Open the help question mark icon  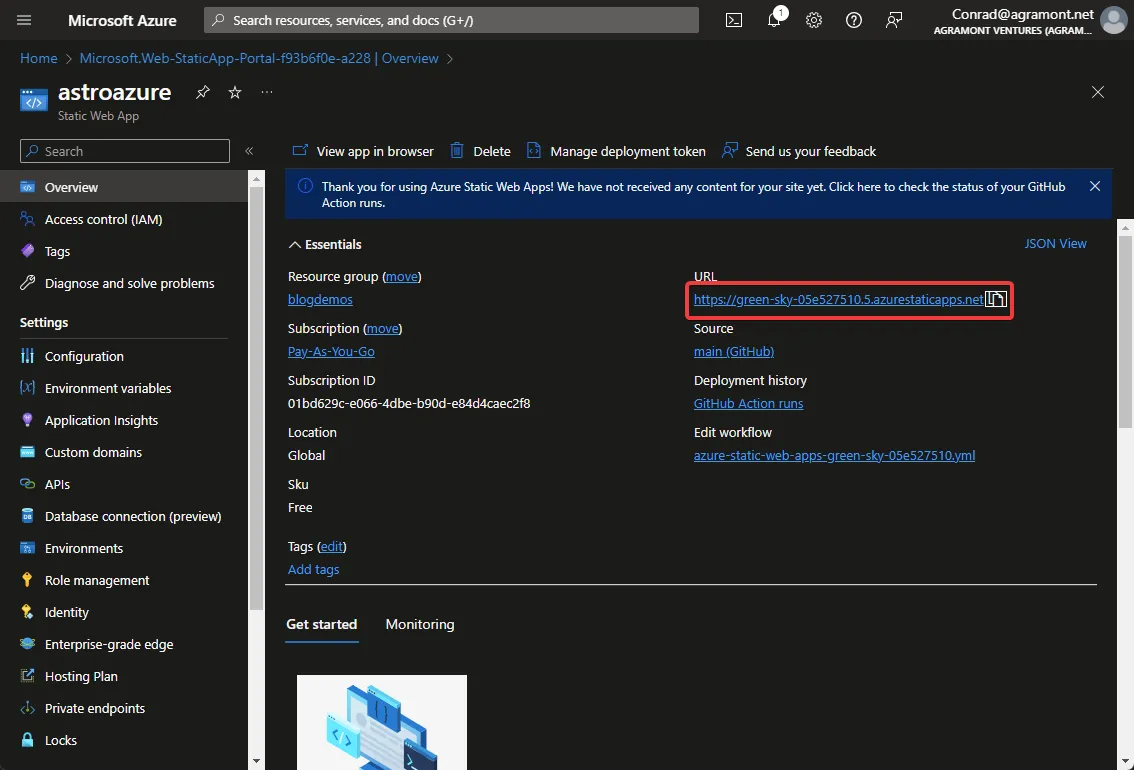853,20
